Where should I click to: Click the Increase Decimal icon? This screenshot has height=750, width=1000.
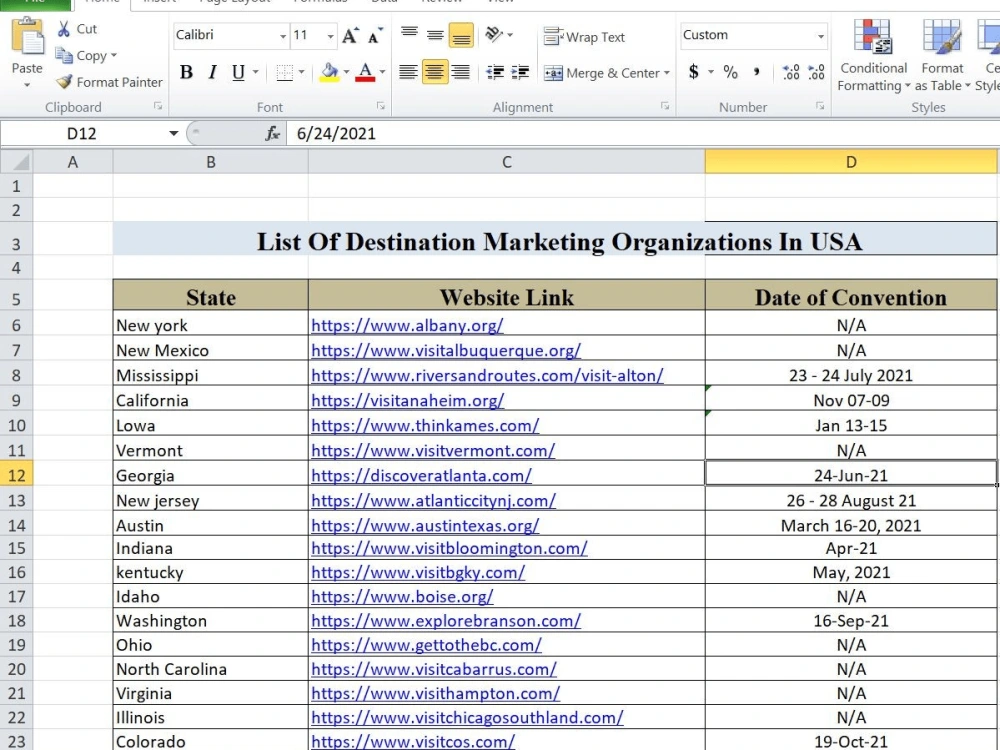point(791,72)
